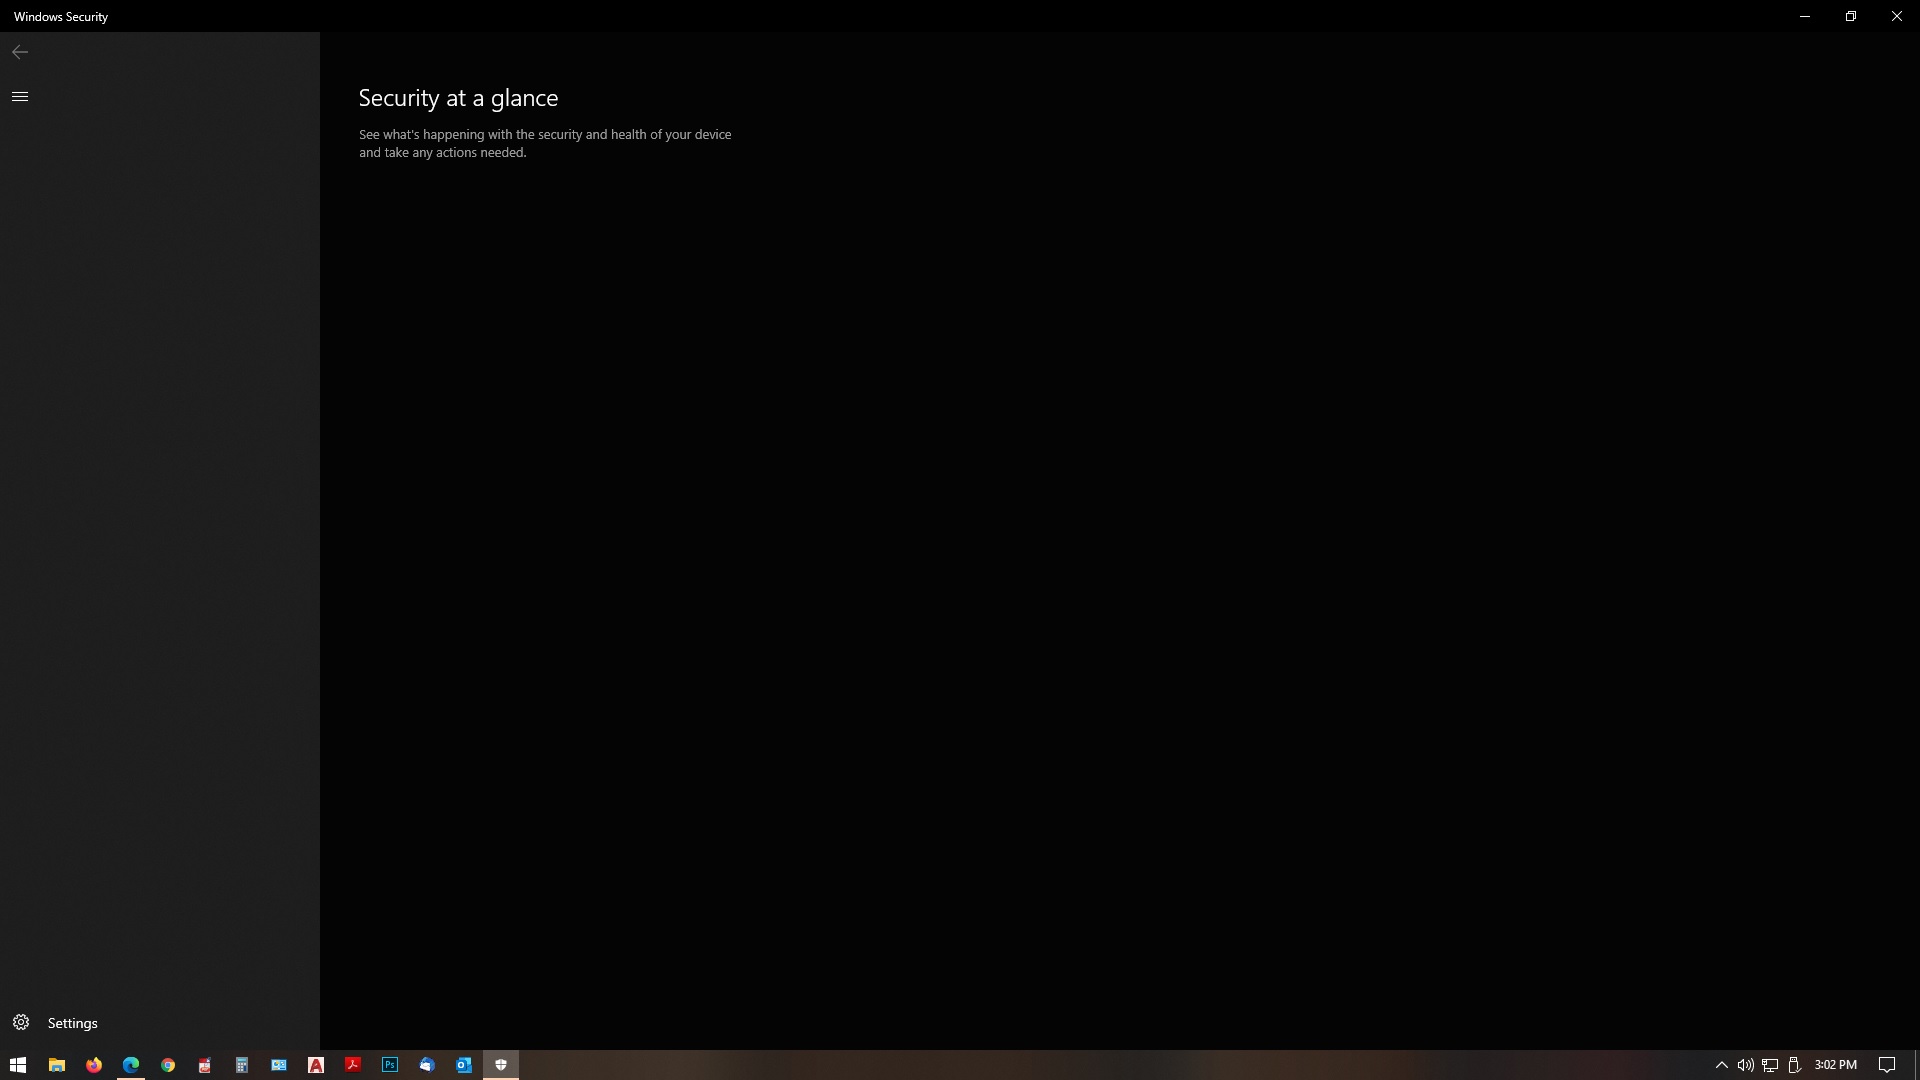Screen dimensions: 1920x1080
Task: Open the PDF creator app on the taskbar
Action: click(x=205, y=1065)
